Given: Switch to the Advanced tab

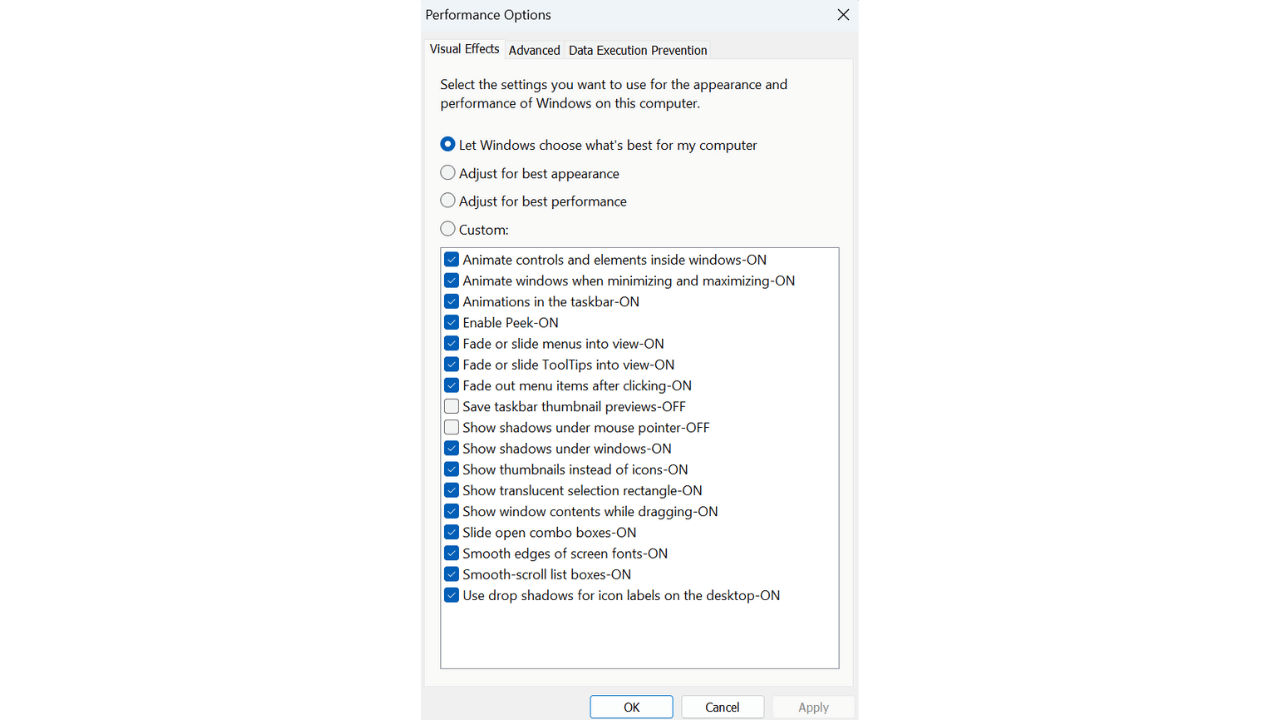Looking at the screenshot, I should pos(533,50).
